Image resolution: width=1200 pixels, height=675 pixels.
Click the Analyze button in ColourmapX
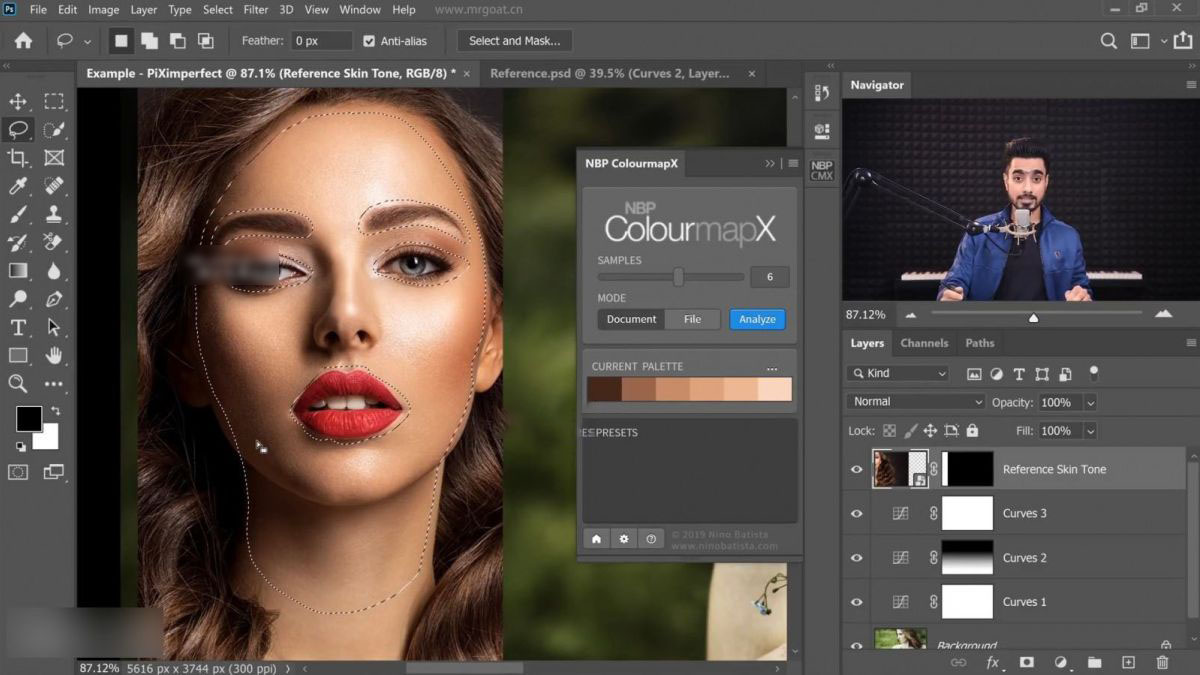[757, 319]
